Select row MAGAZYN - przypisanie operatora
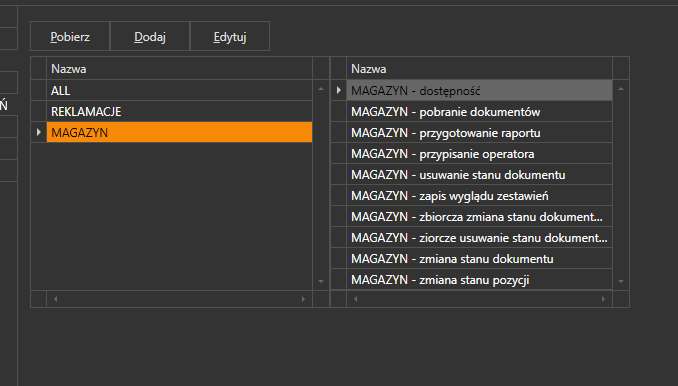 click(x=479, y=153)
